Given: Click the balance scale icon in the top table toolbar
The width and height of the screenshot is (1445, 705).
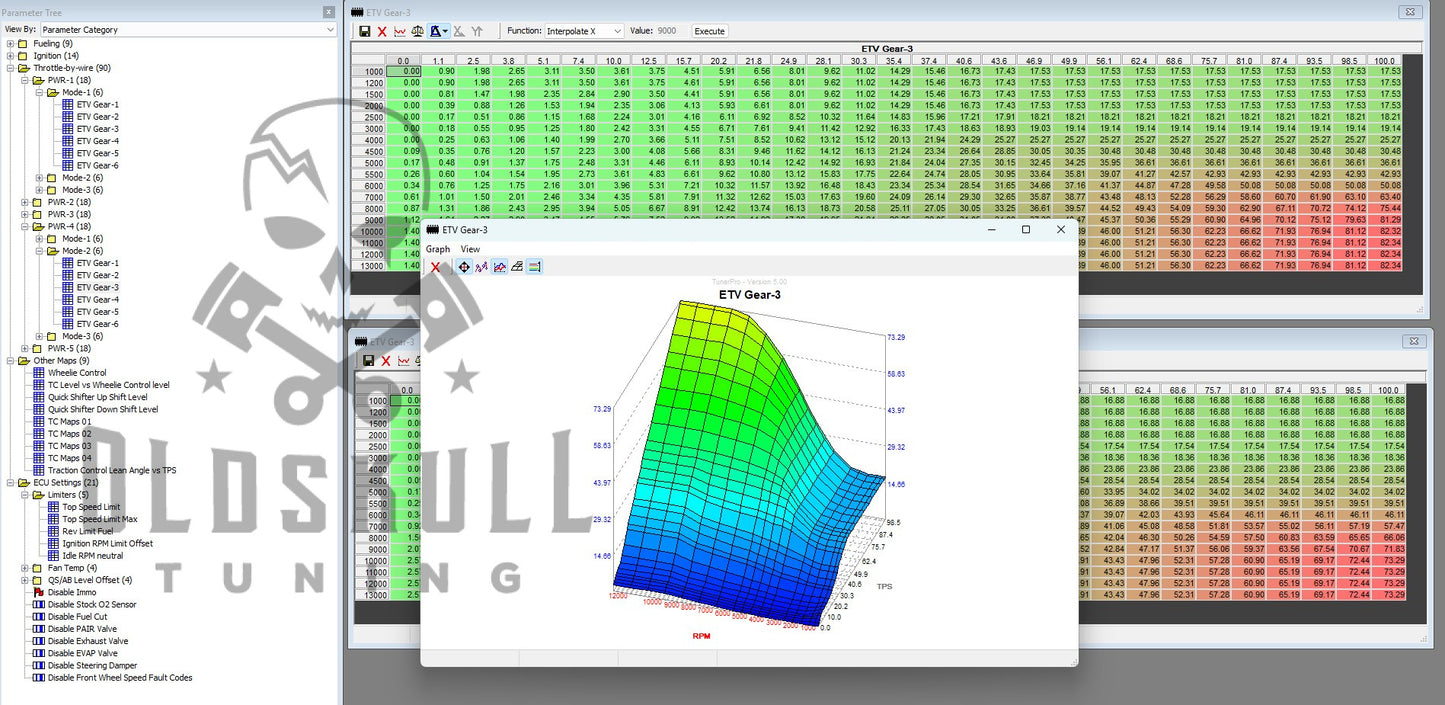Looking at the screenshot, I should pos(417,32).
